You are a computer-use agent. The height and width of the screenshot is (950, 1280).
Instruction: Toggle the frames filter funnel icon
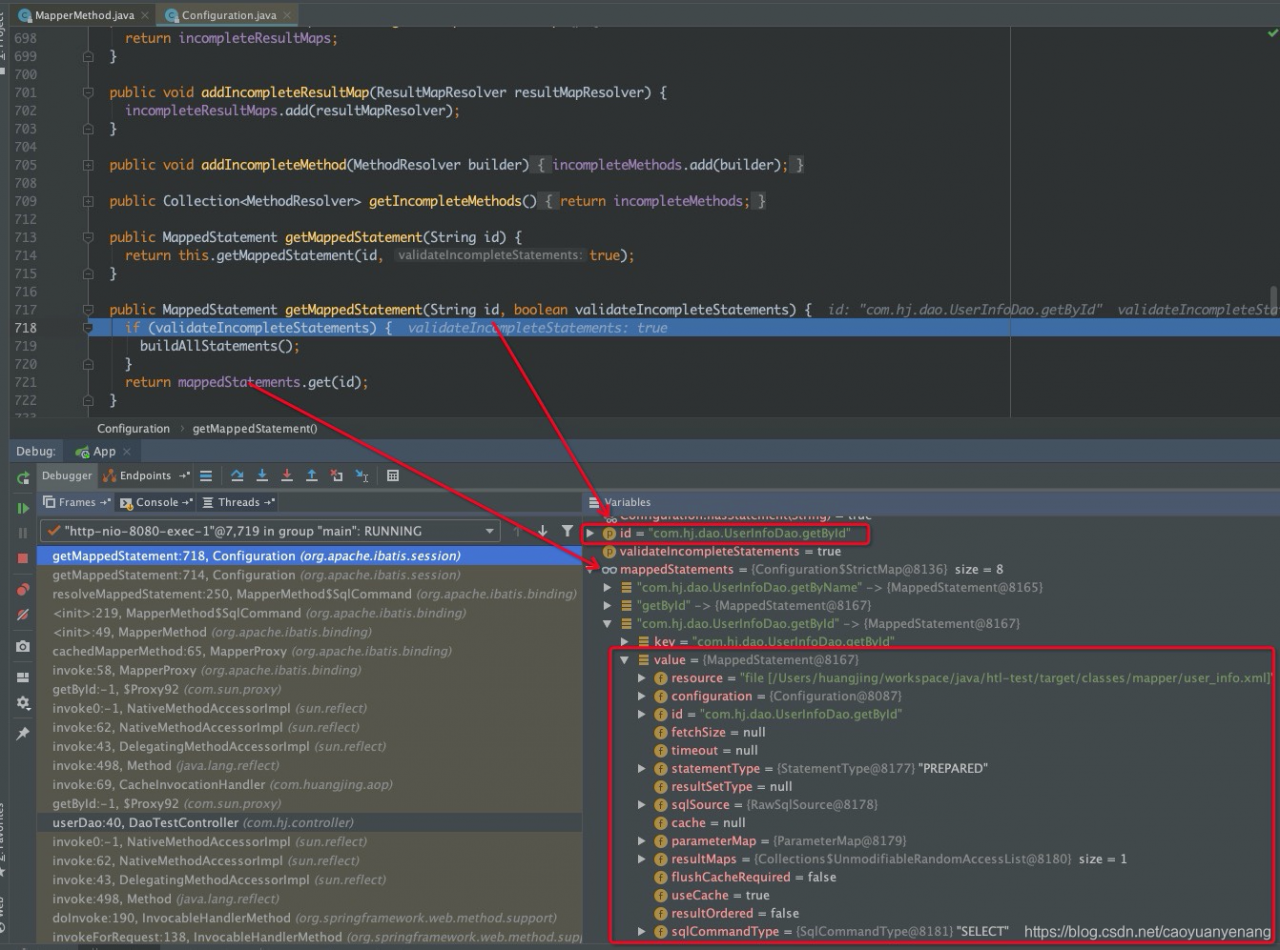point(567,531)
